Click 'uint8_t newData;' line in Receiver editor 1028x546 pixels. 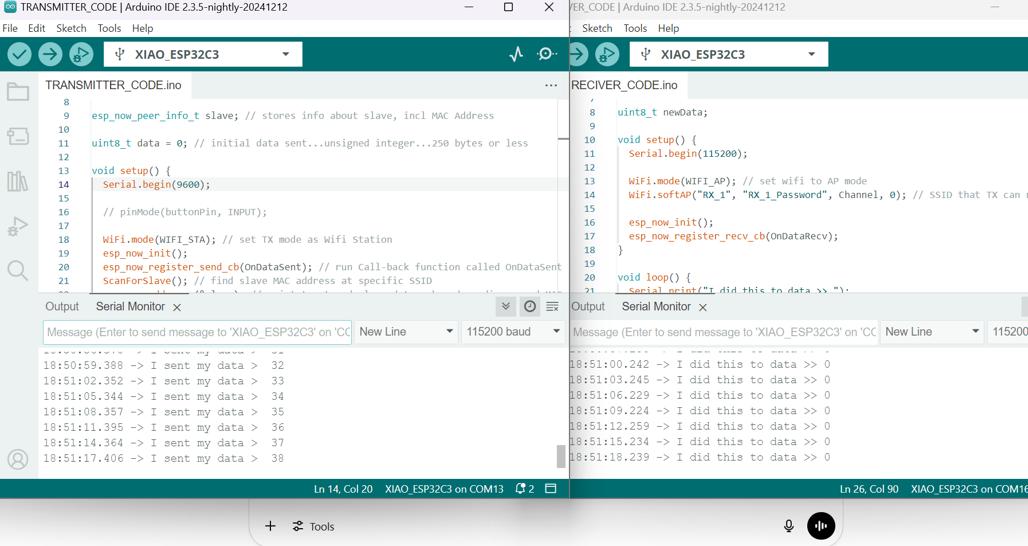(x=662, y=112)
